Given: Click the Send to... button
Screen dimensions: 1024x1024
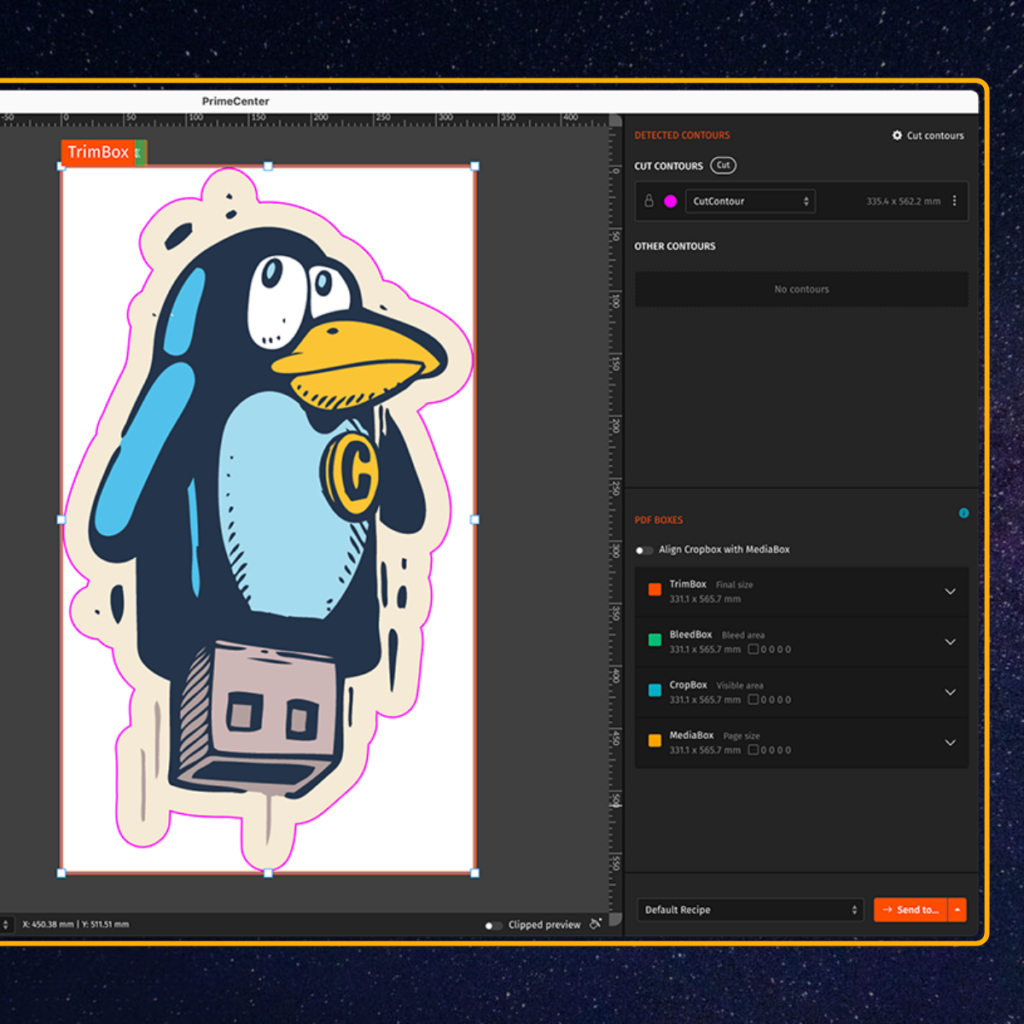Looking at the screenshot, I should (910, 910).
